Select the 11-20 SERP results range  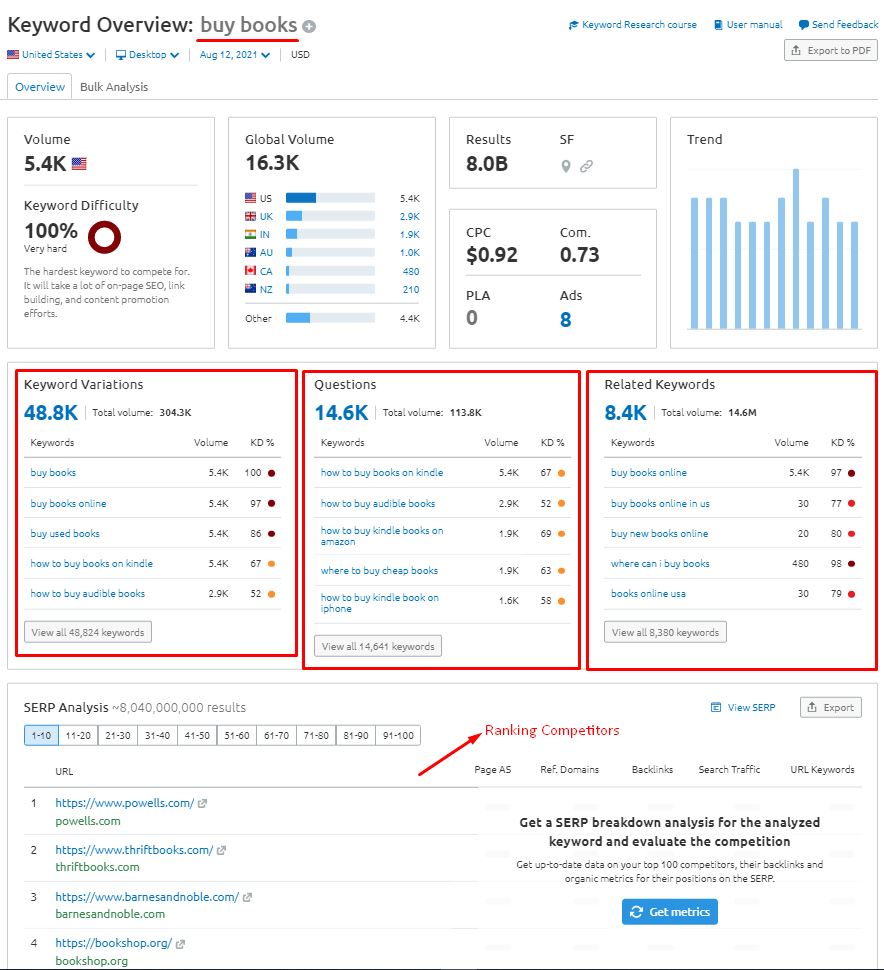click(78, 735)
